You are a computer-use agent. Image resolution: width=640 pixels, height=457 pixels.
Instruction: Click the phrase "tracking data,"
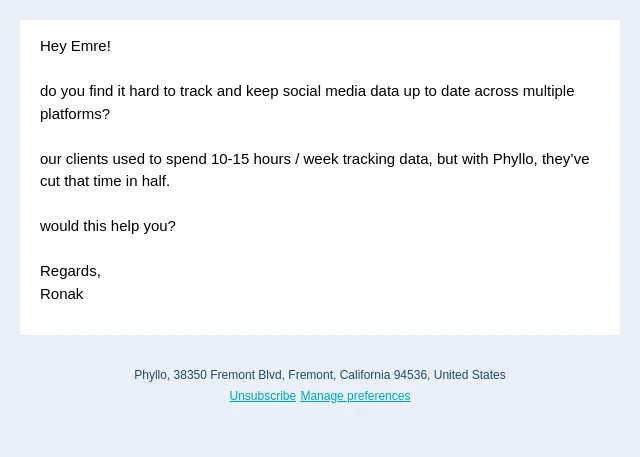[x=387, y=159]
